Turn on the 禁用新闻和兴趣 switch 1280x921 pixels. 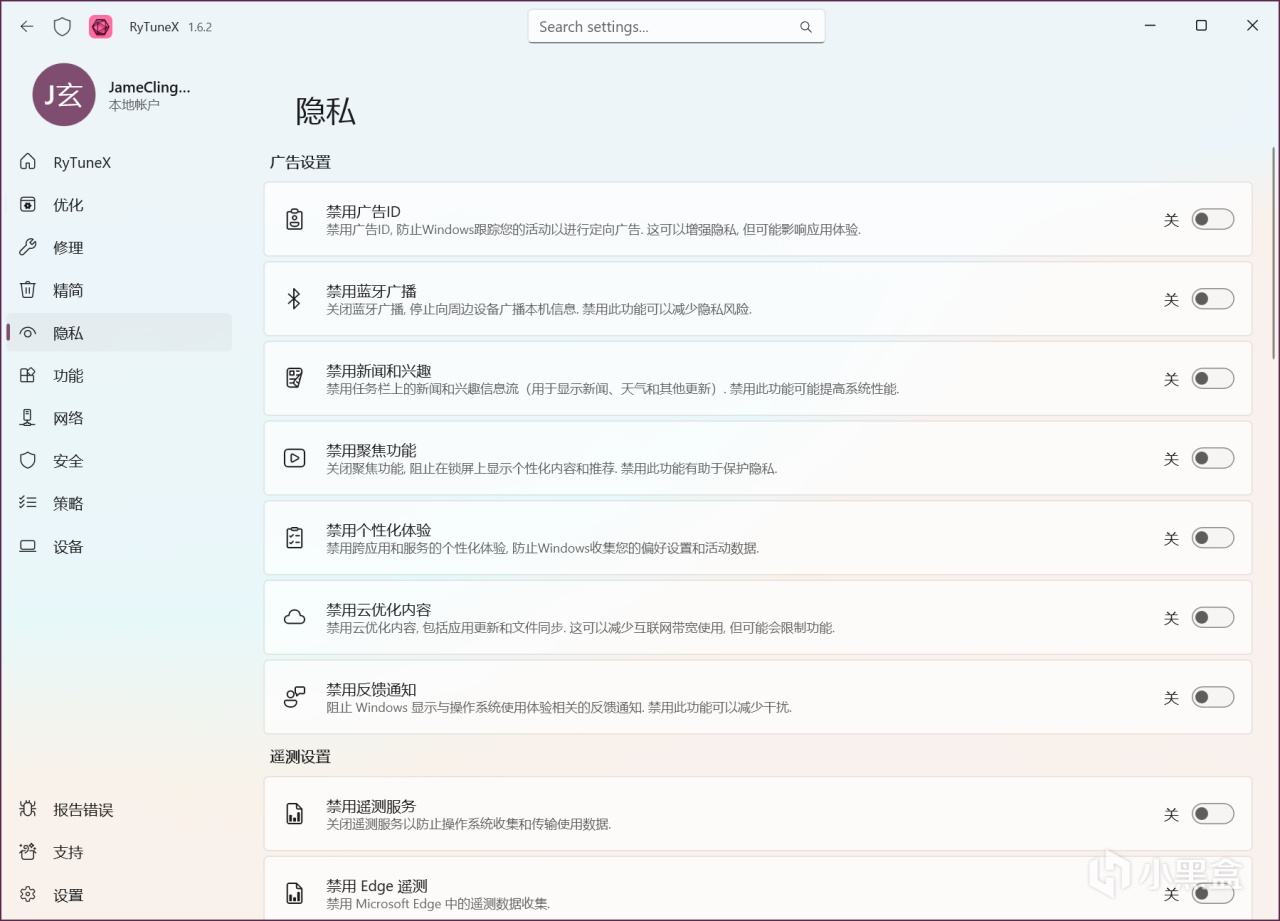click(1212, 378)
